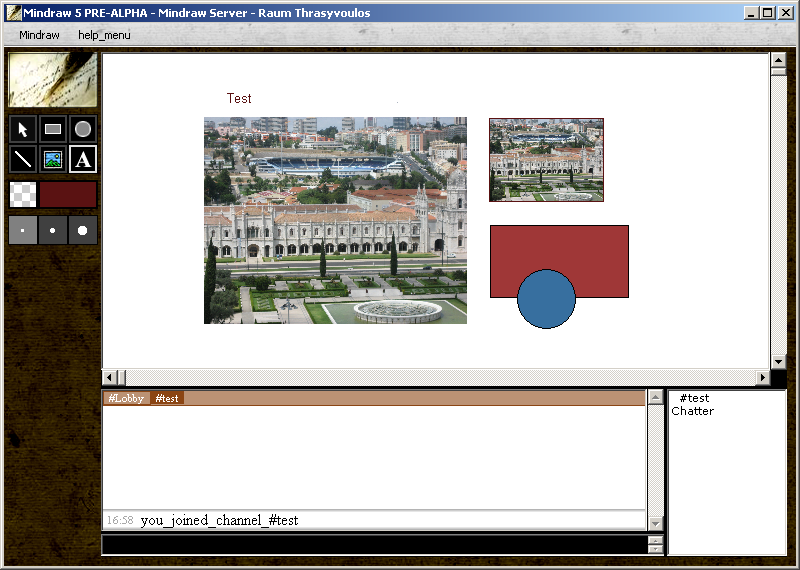
Task: Open the Mindraw menu
Action: tap(39, 35)
